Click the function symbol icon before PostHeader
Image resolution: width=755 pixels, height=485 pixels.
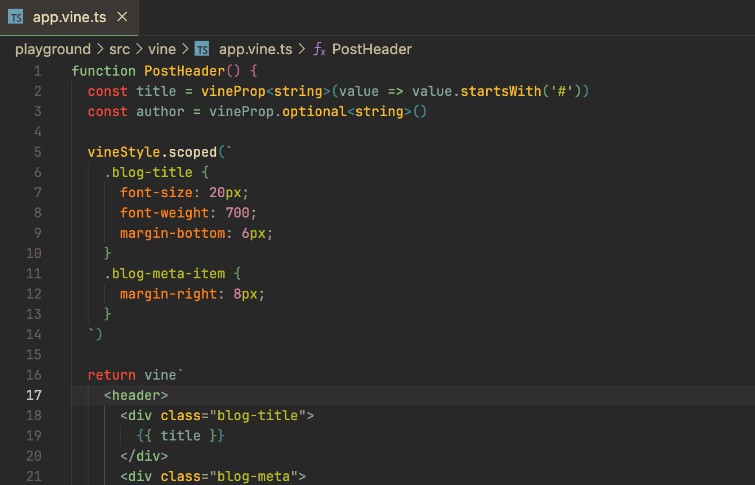320,49
